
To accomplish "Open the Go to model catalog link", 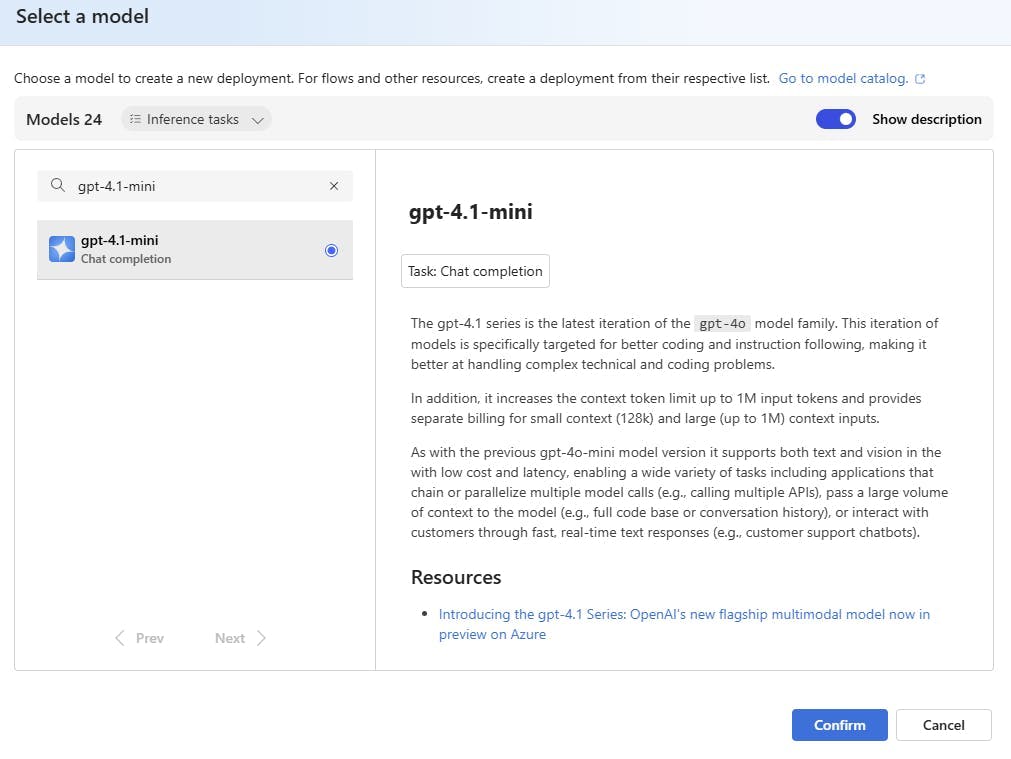I will pos(843,79).
